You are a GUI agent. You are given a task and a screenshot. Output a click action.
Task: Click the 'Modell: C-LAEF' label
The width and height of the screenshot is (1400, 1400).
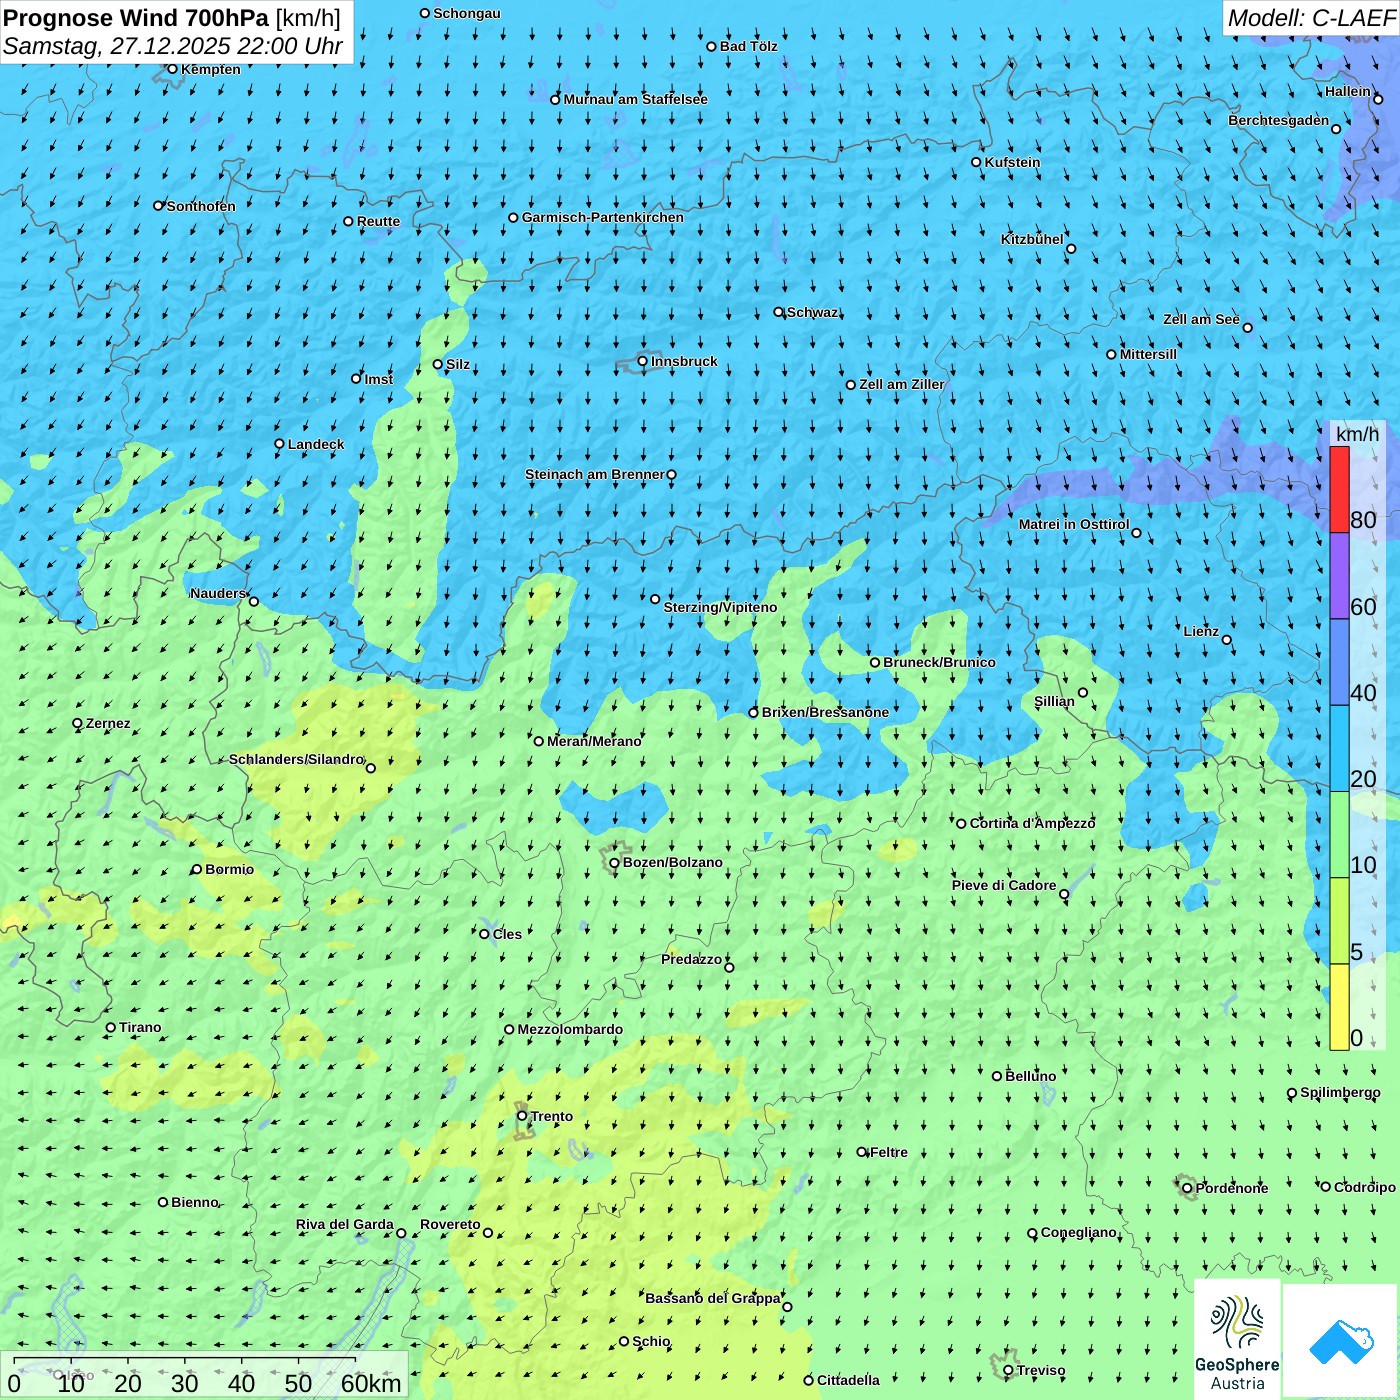1311,18
